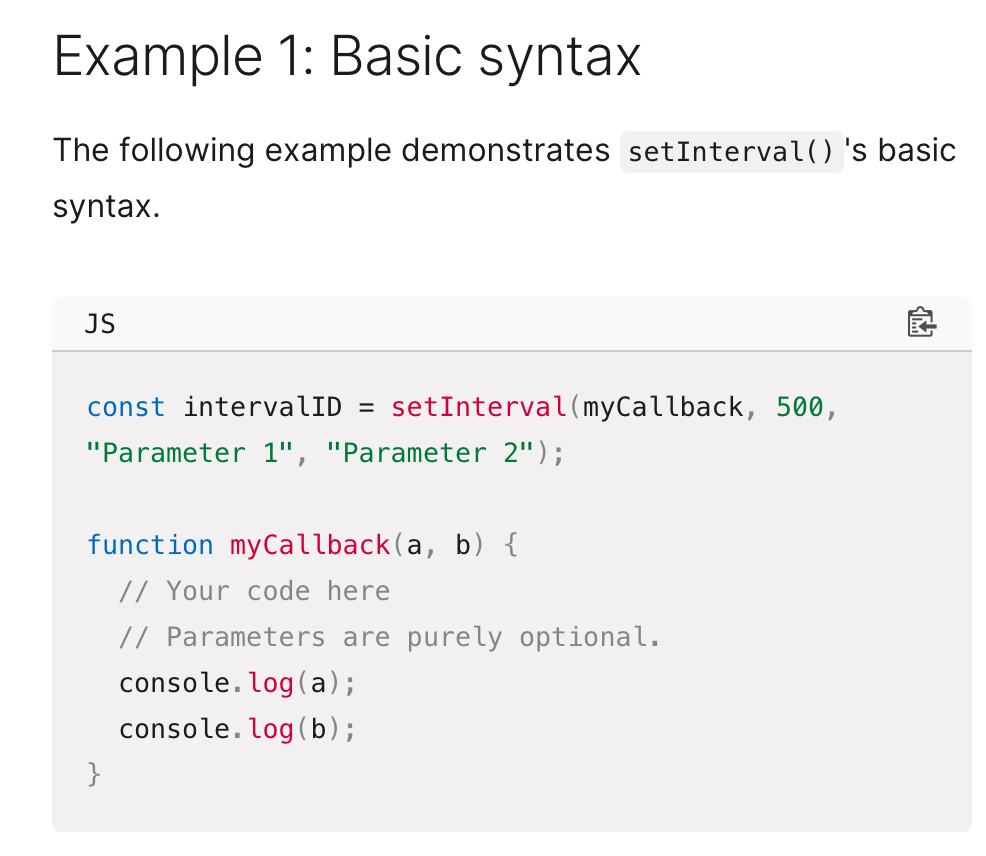Screen dimensions: 986x856
Task: Click the "Parameter 2" string in the code
Action: 437,453
